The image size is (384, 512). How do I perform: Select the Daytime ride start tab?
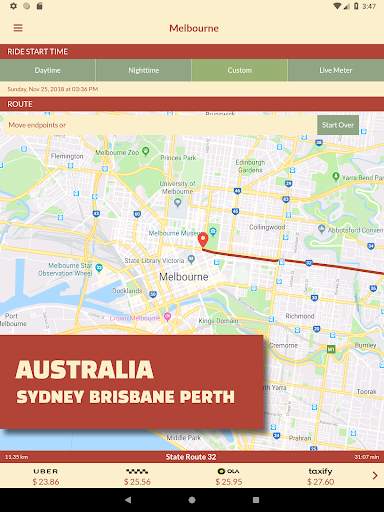click(x=48, y=70)
